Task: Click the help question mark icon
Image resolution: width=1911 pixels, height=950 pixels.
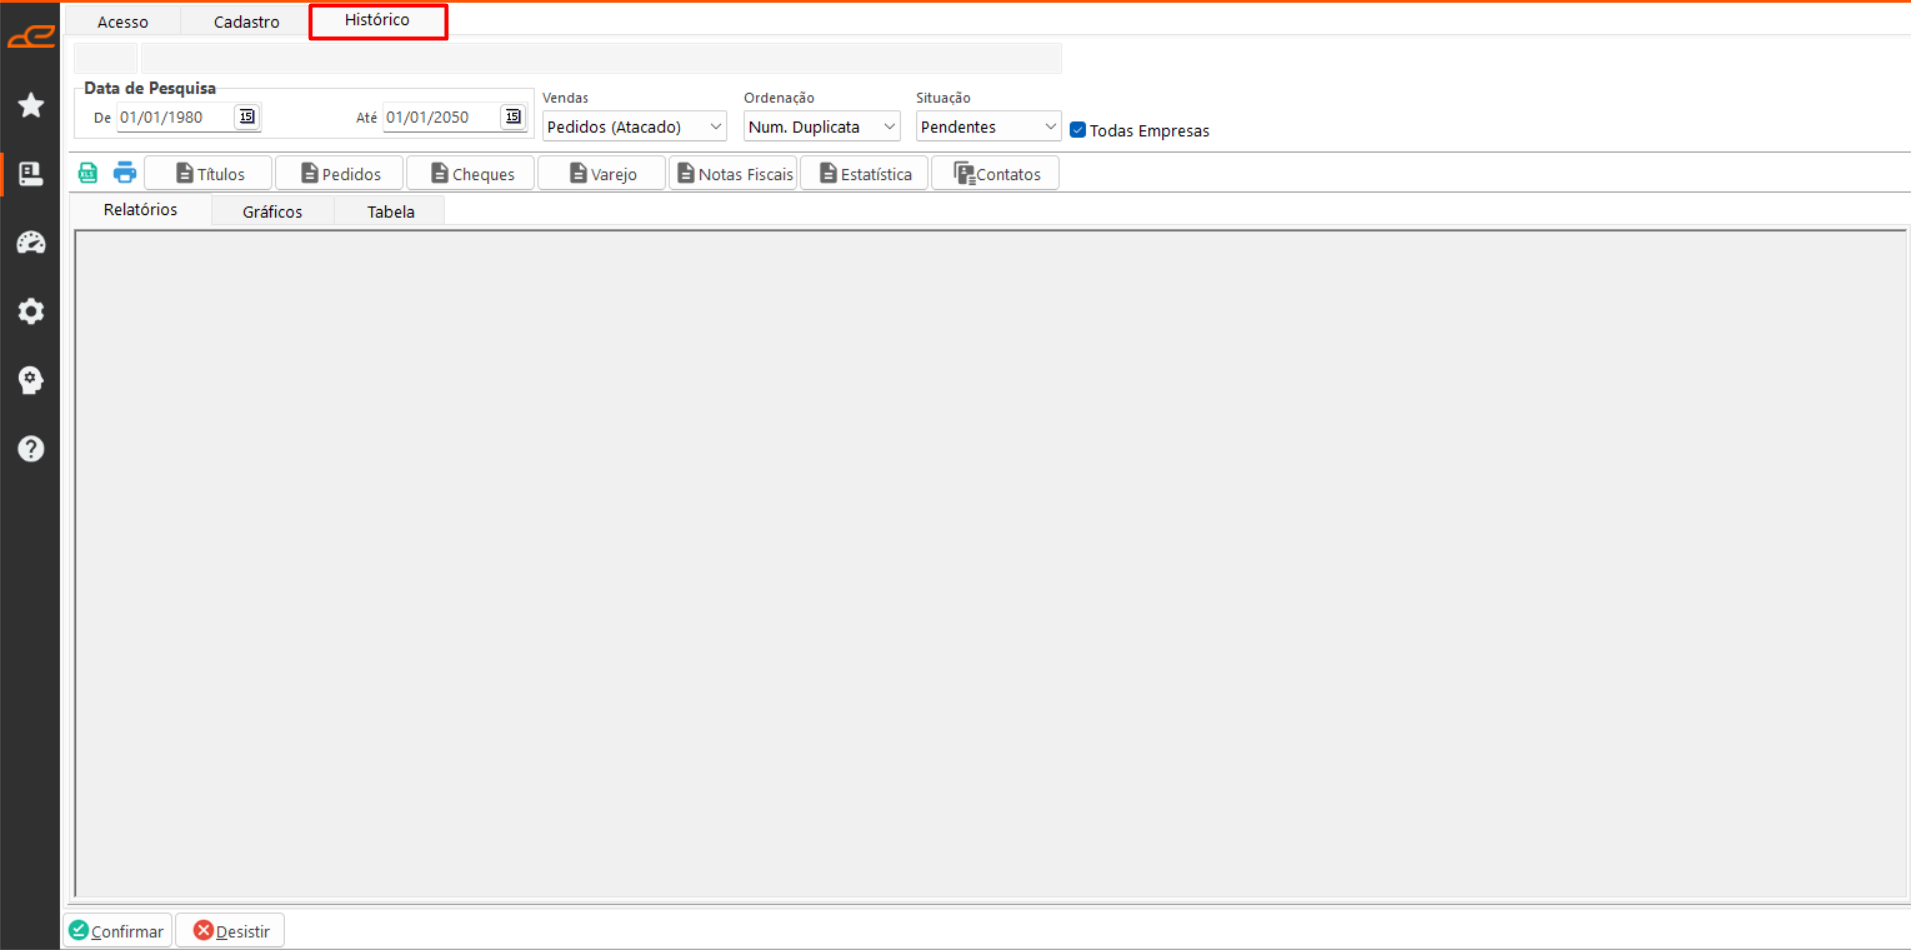Action: pyautogui.click(x=31, y=449)
